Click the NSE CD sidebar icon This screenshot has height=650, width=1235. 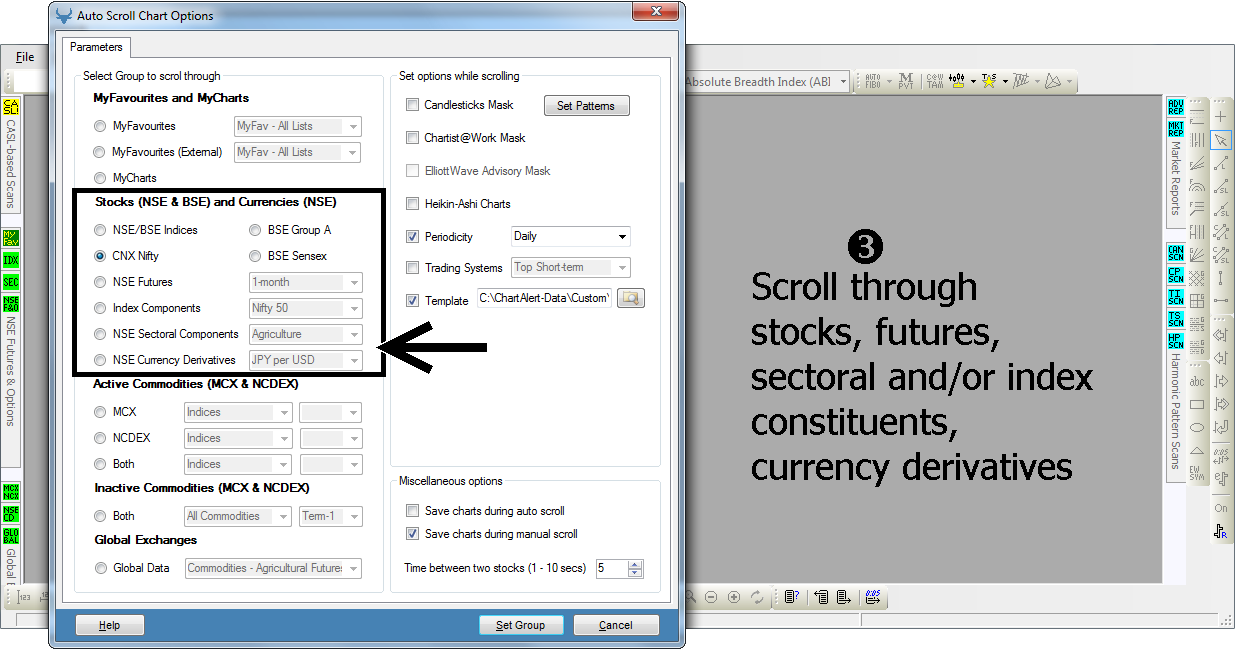(x=11, y=514)
